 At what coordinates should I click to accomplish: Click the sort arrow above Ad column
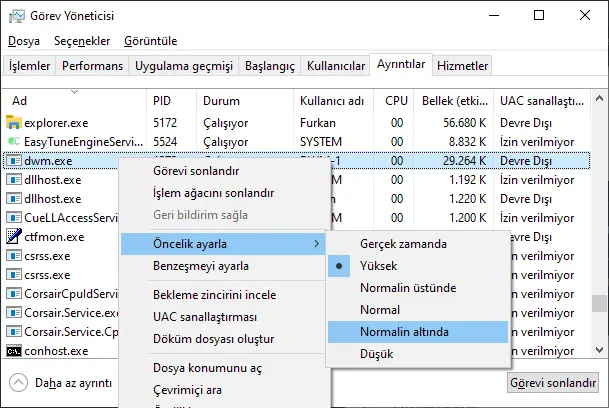(x=75, y=92)
